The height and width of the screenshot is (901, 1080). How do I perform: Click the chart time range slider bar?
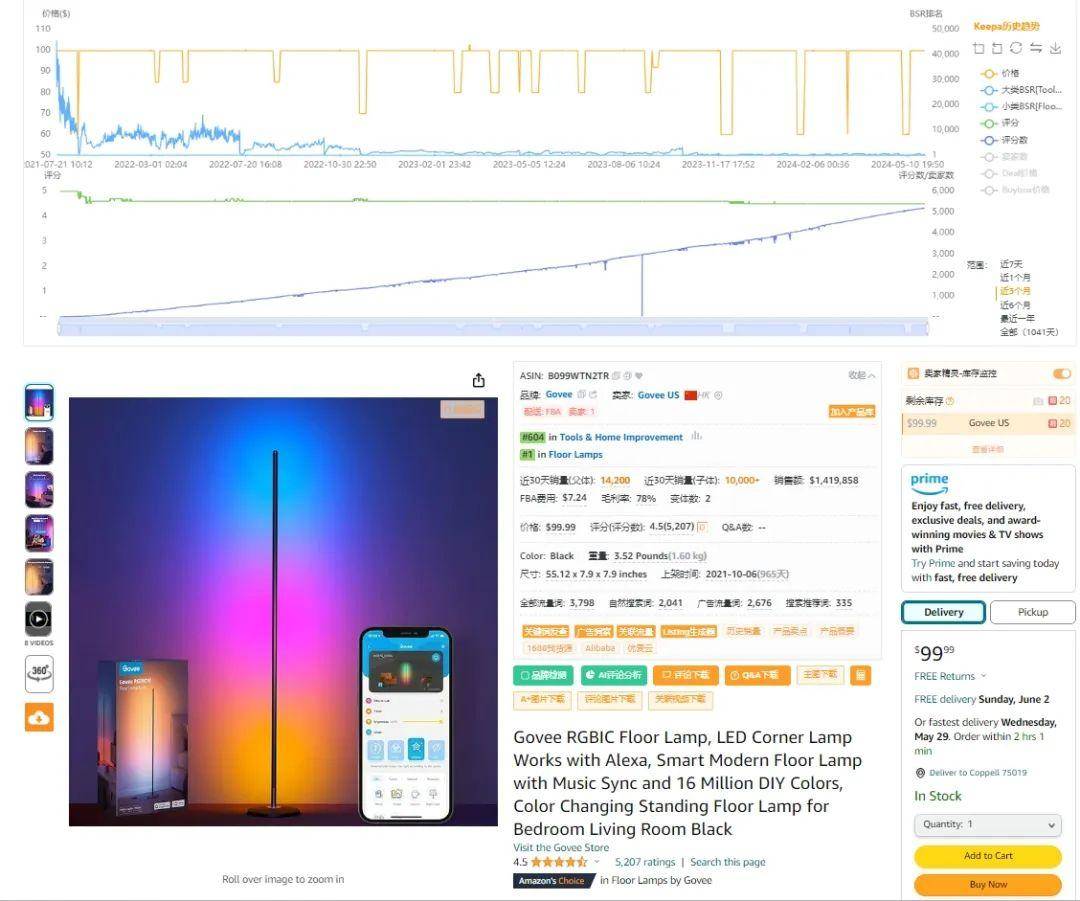[x=493, y=327]
